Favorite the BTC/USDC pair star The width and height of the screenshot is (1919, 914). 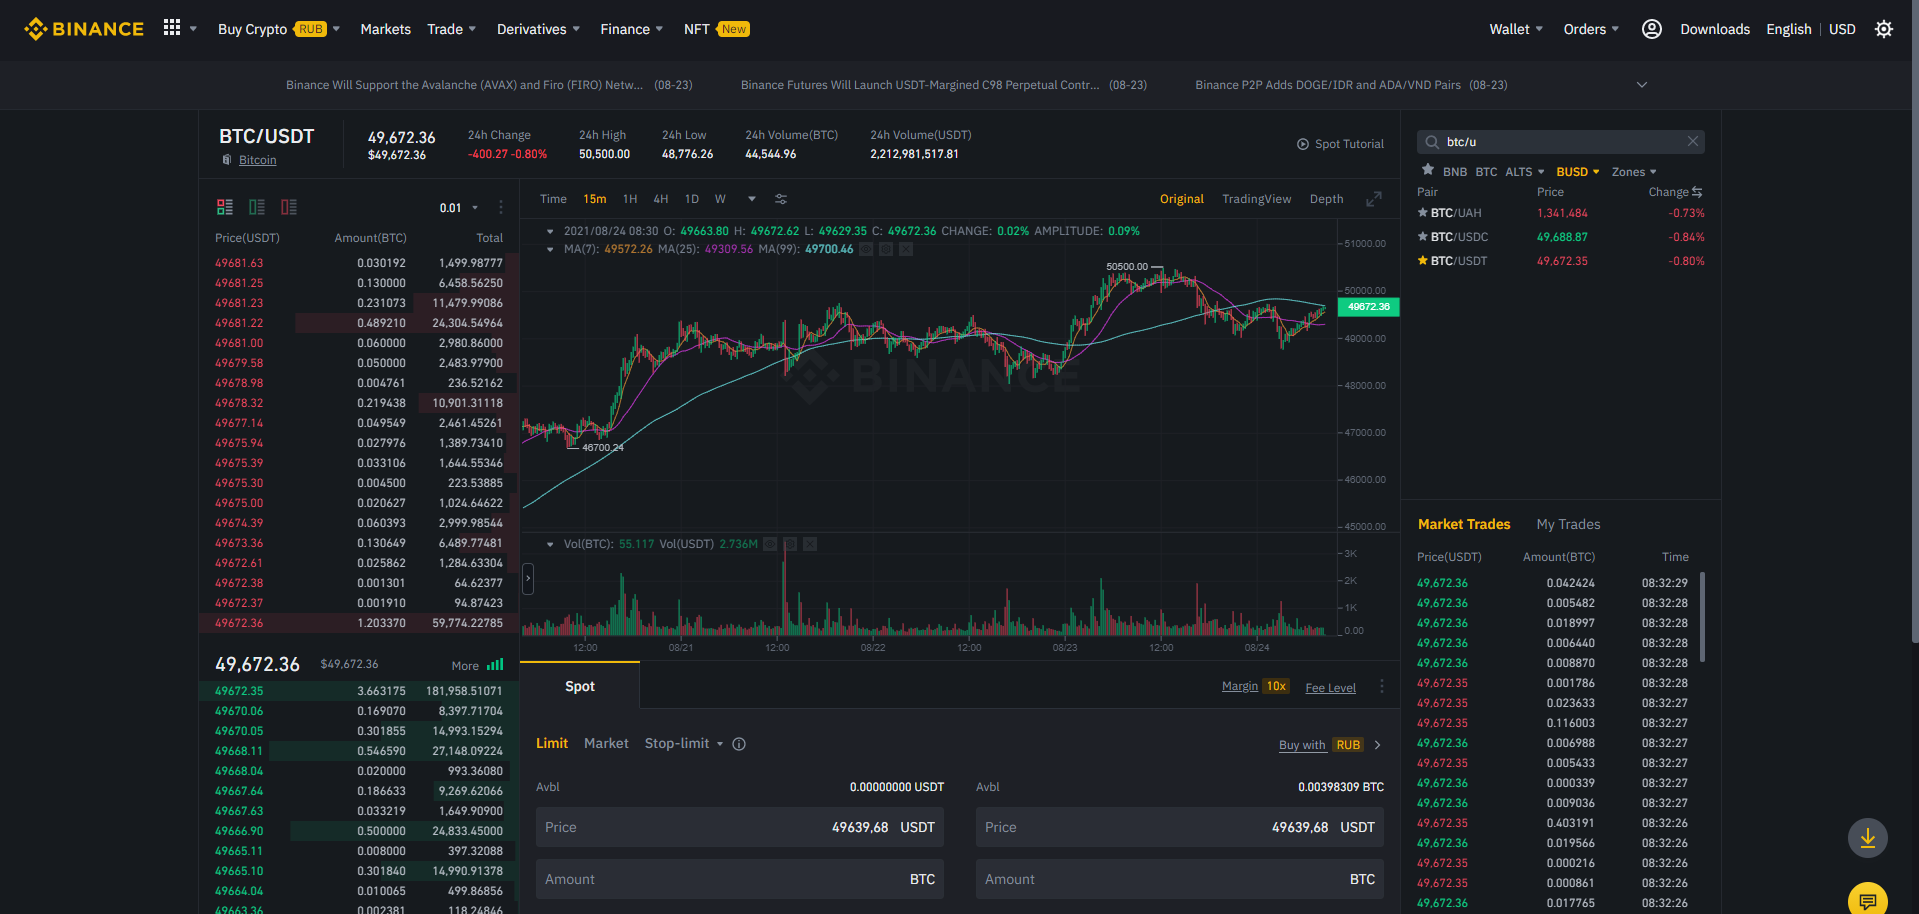[x=1423, y=237]
